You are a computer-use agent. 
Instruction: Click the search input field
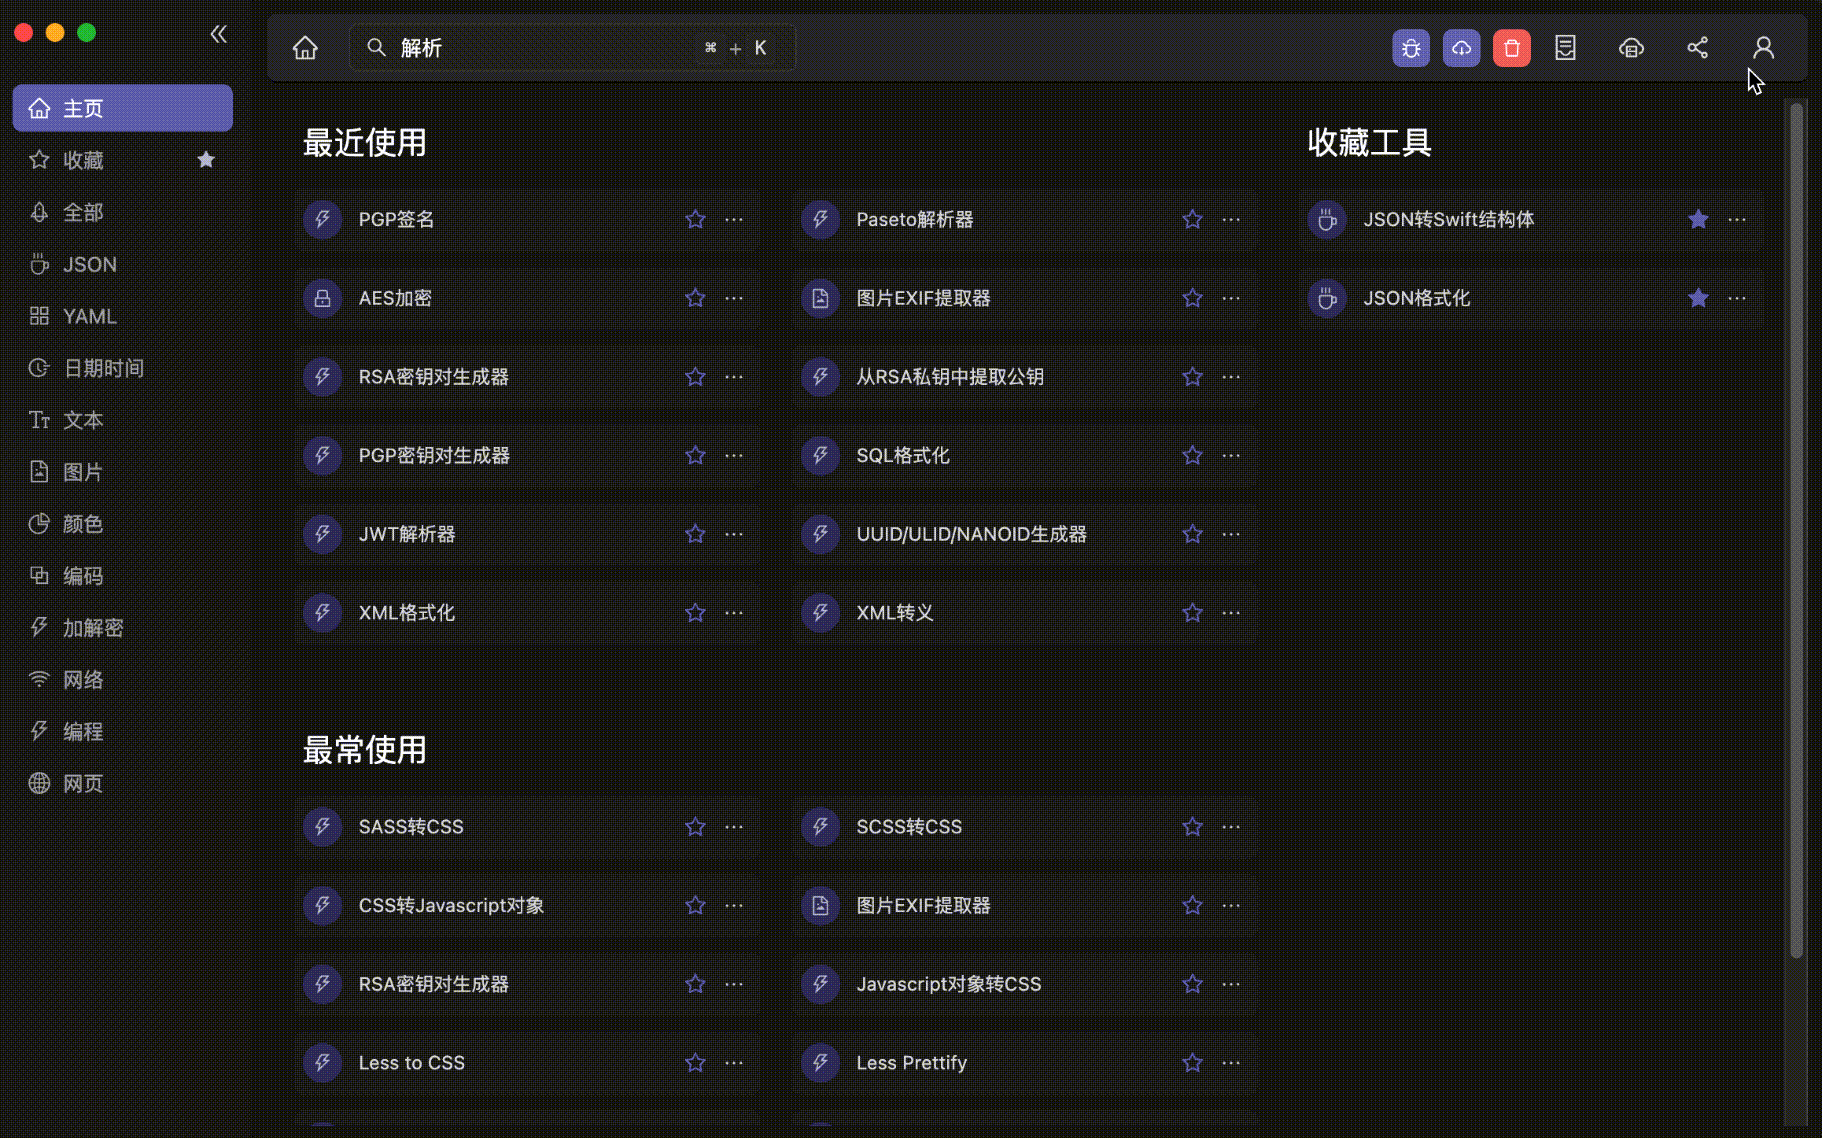point(540,48)
